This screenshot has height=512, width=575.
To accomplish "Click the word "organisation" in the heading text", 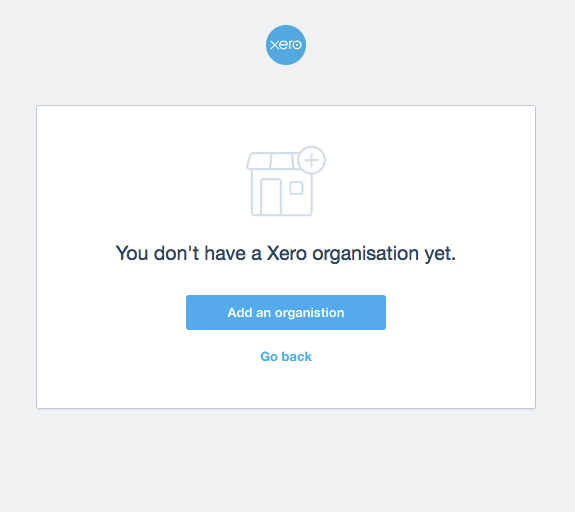I will [x=365, y=254].
